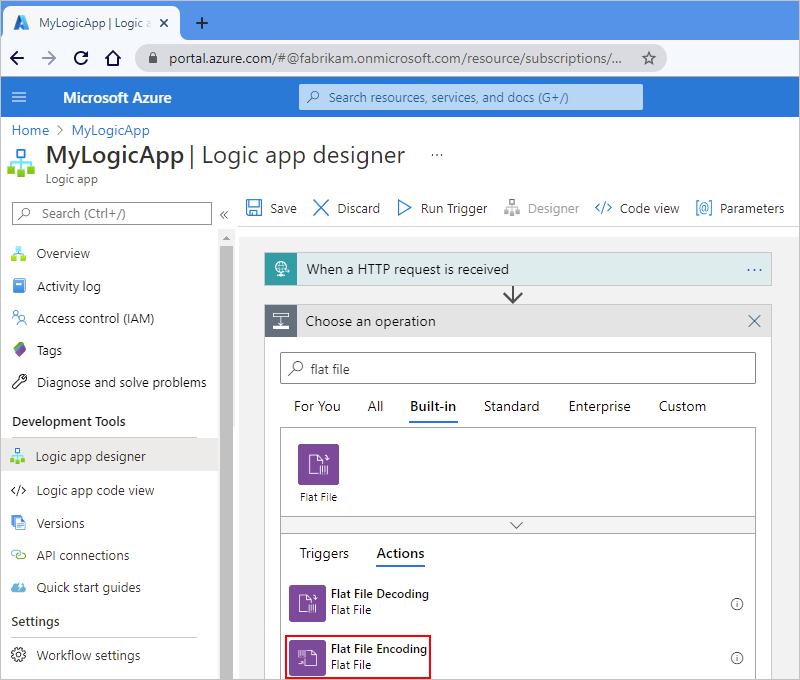Open Activity log in sidebar

(x=68, y=286)
